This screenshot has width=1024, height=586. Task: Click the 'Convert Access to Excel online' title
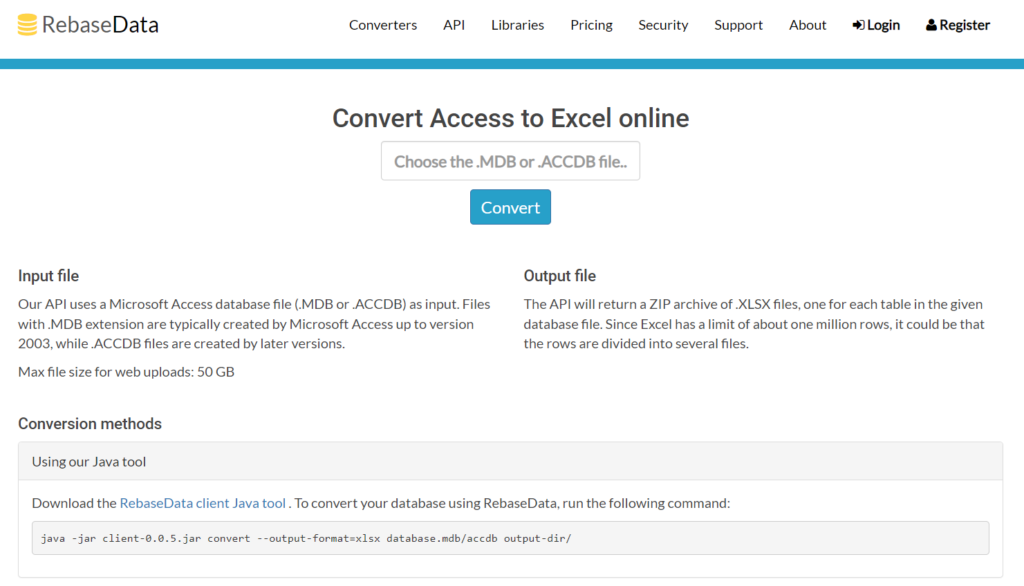tap(510, 118)
